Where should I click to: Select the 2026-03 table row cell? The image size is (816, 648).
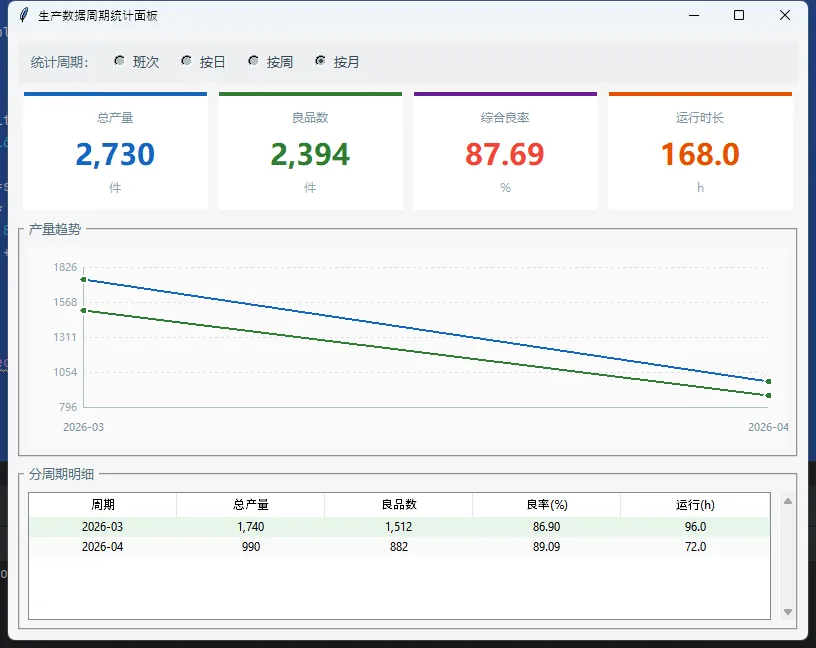pos(103,527)
